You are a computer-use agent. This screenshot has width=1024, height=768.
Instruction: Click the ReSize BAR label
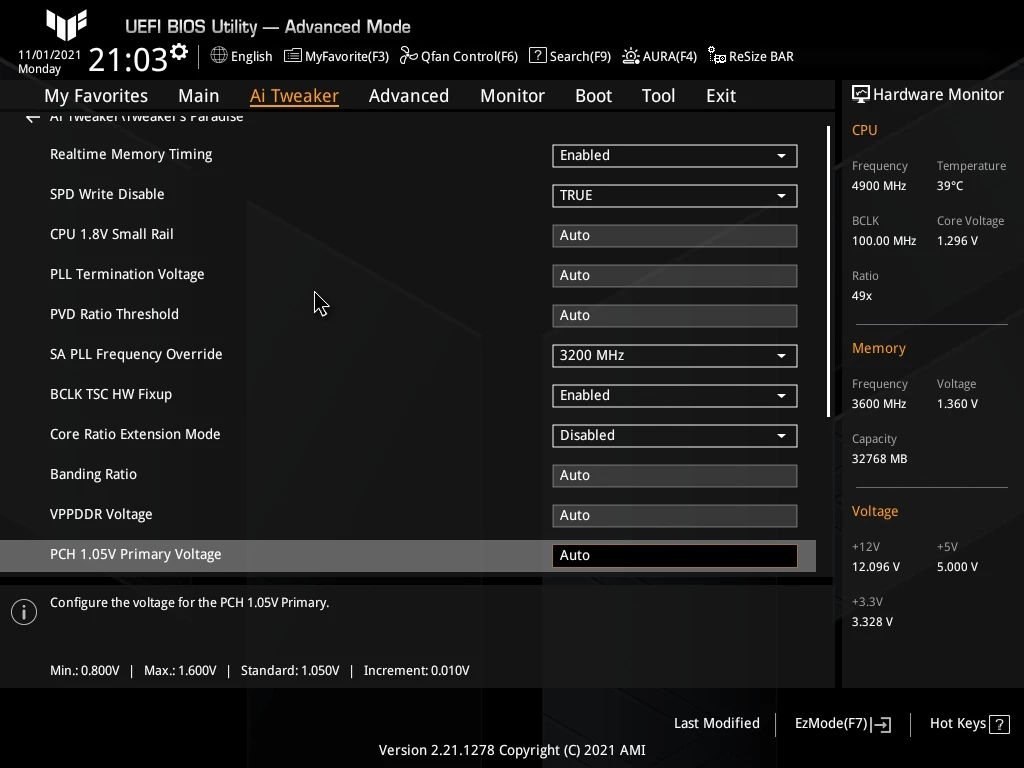[761, 56]
